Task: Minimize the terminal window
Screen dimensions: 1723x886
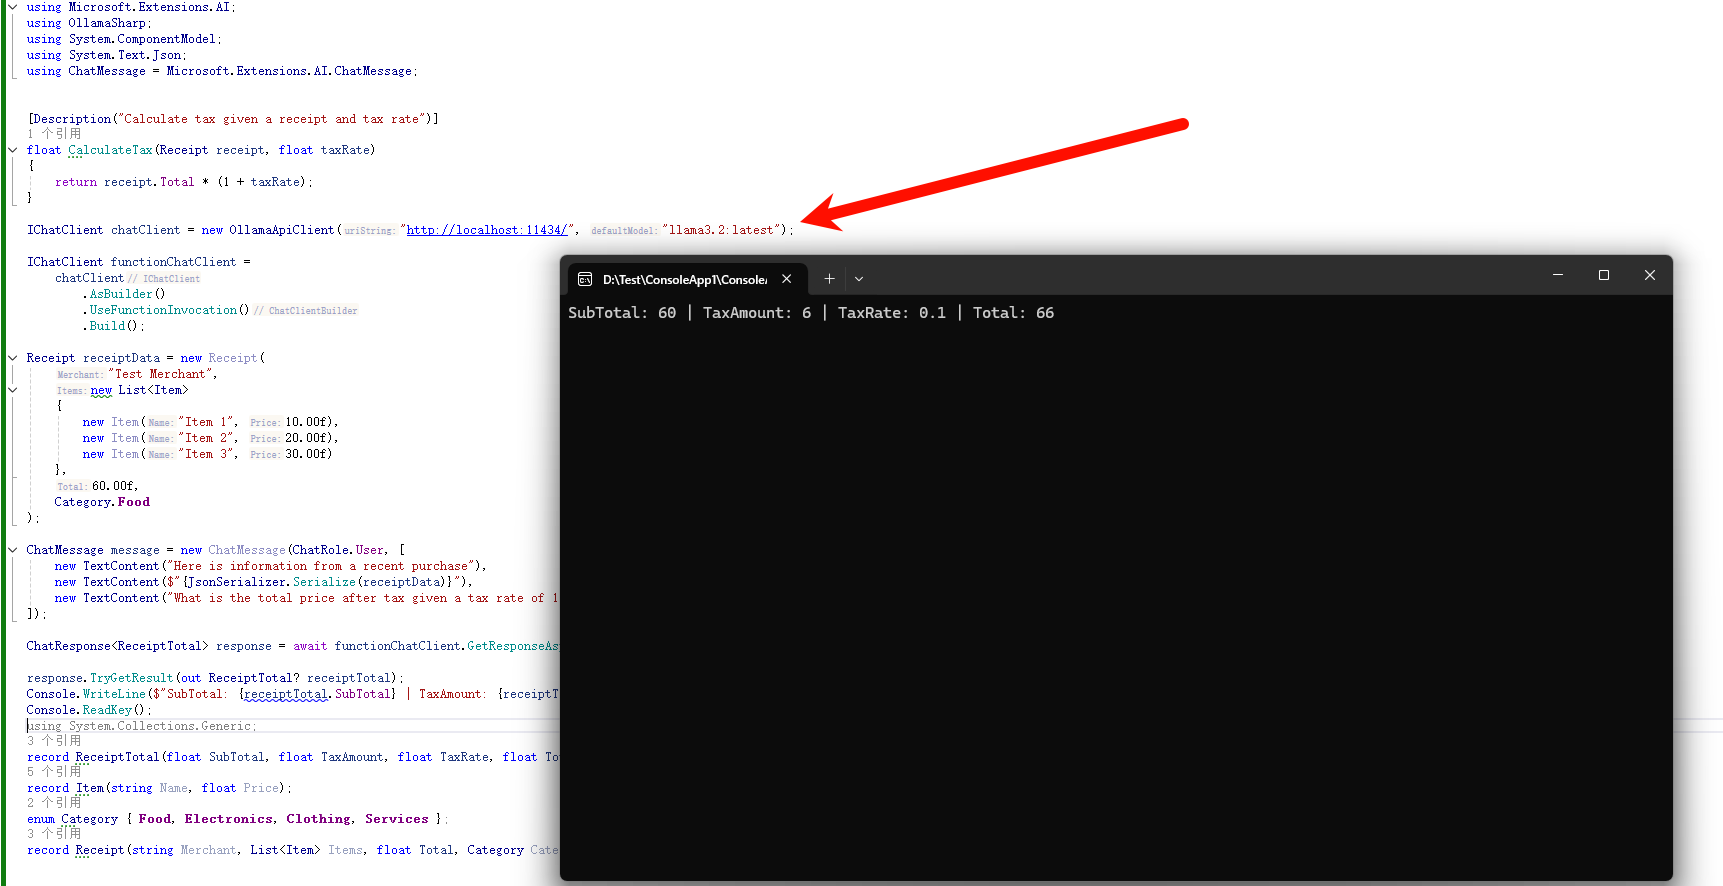Action: point(1558,275)
